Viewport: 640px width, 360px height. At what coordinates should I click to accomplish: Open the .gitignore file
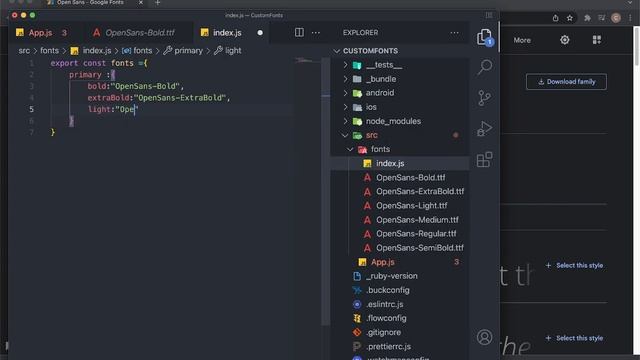(x=383, y=332)
